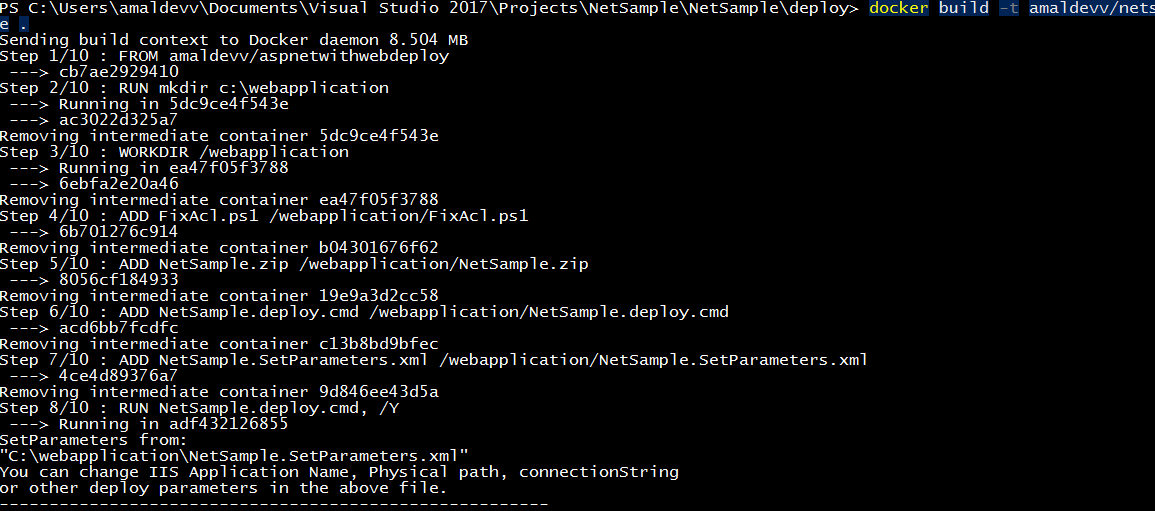Click the "Removing intermediate container 9d846ee43d5a" line
1155x511 pixels.
pyautogui.click(x=219, y=392)
